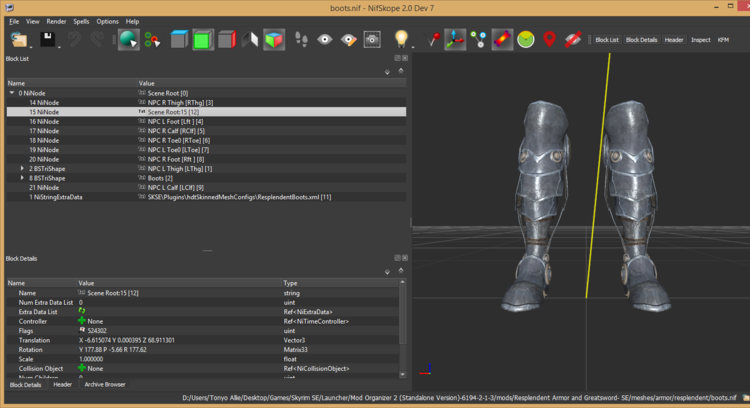Toggle skeleton bone display icon
Image resolution: width=750 pixels, height=408 pixels.
click(x=502, y=40)
